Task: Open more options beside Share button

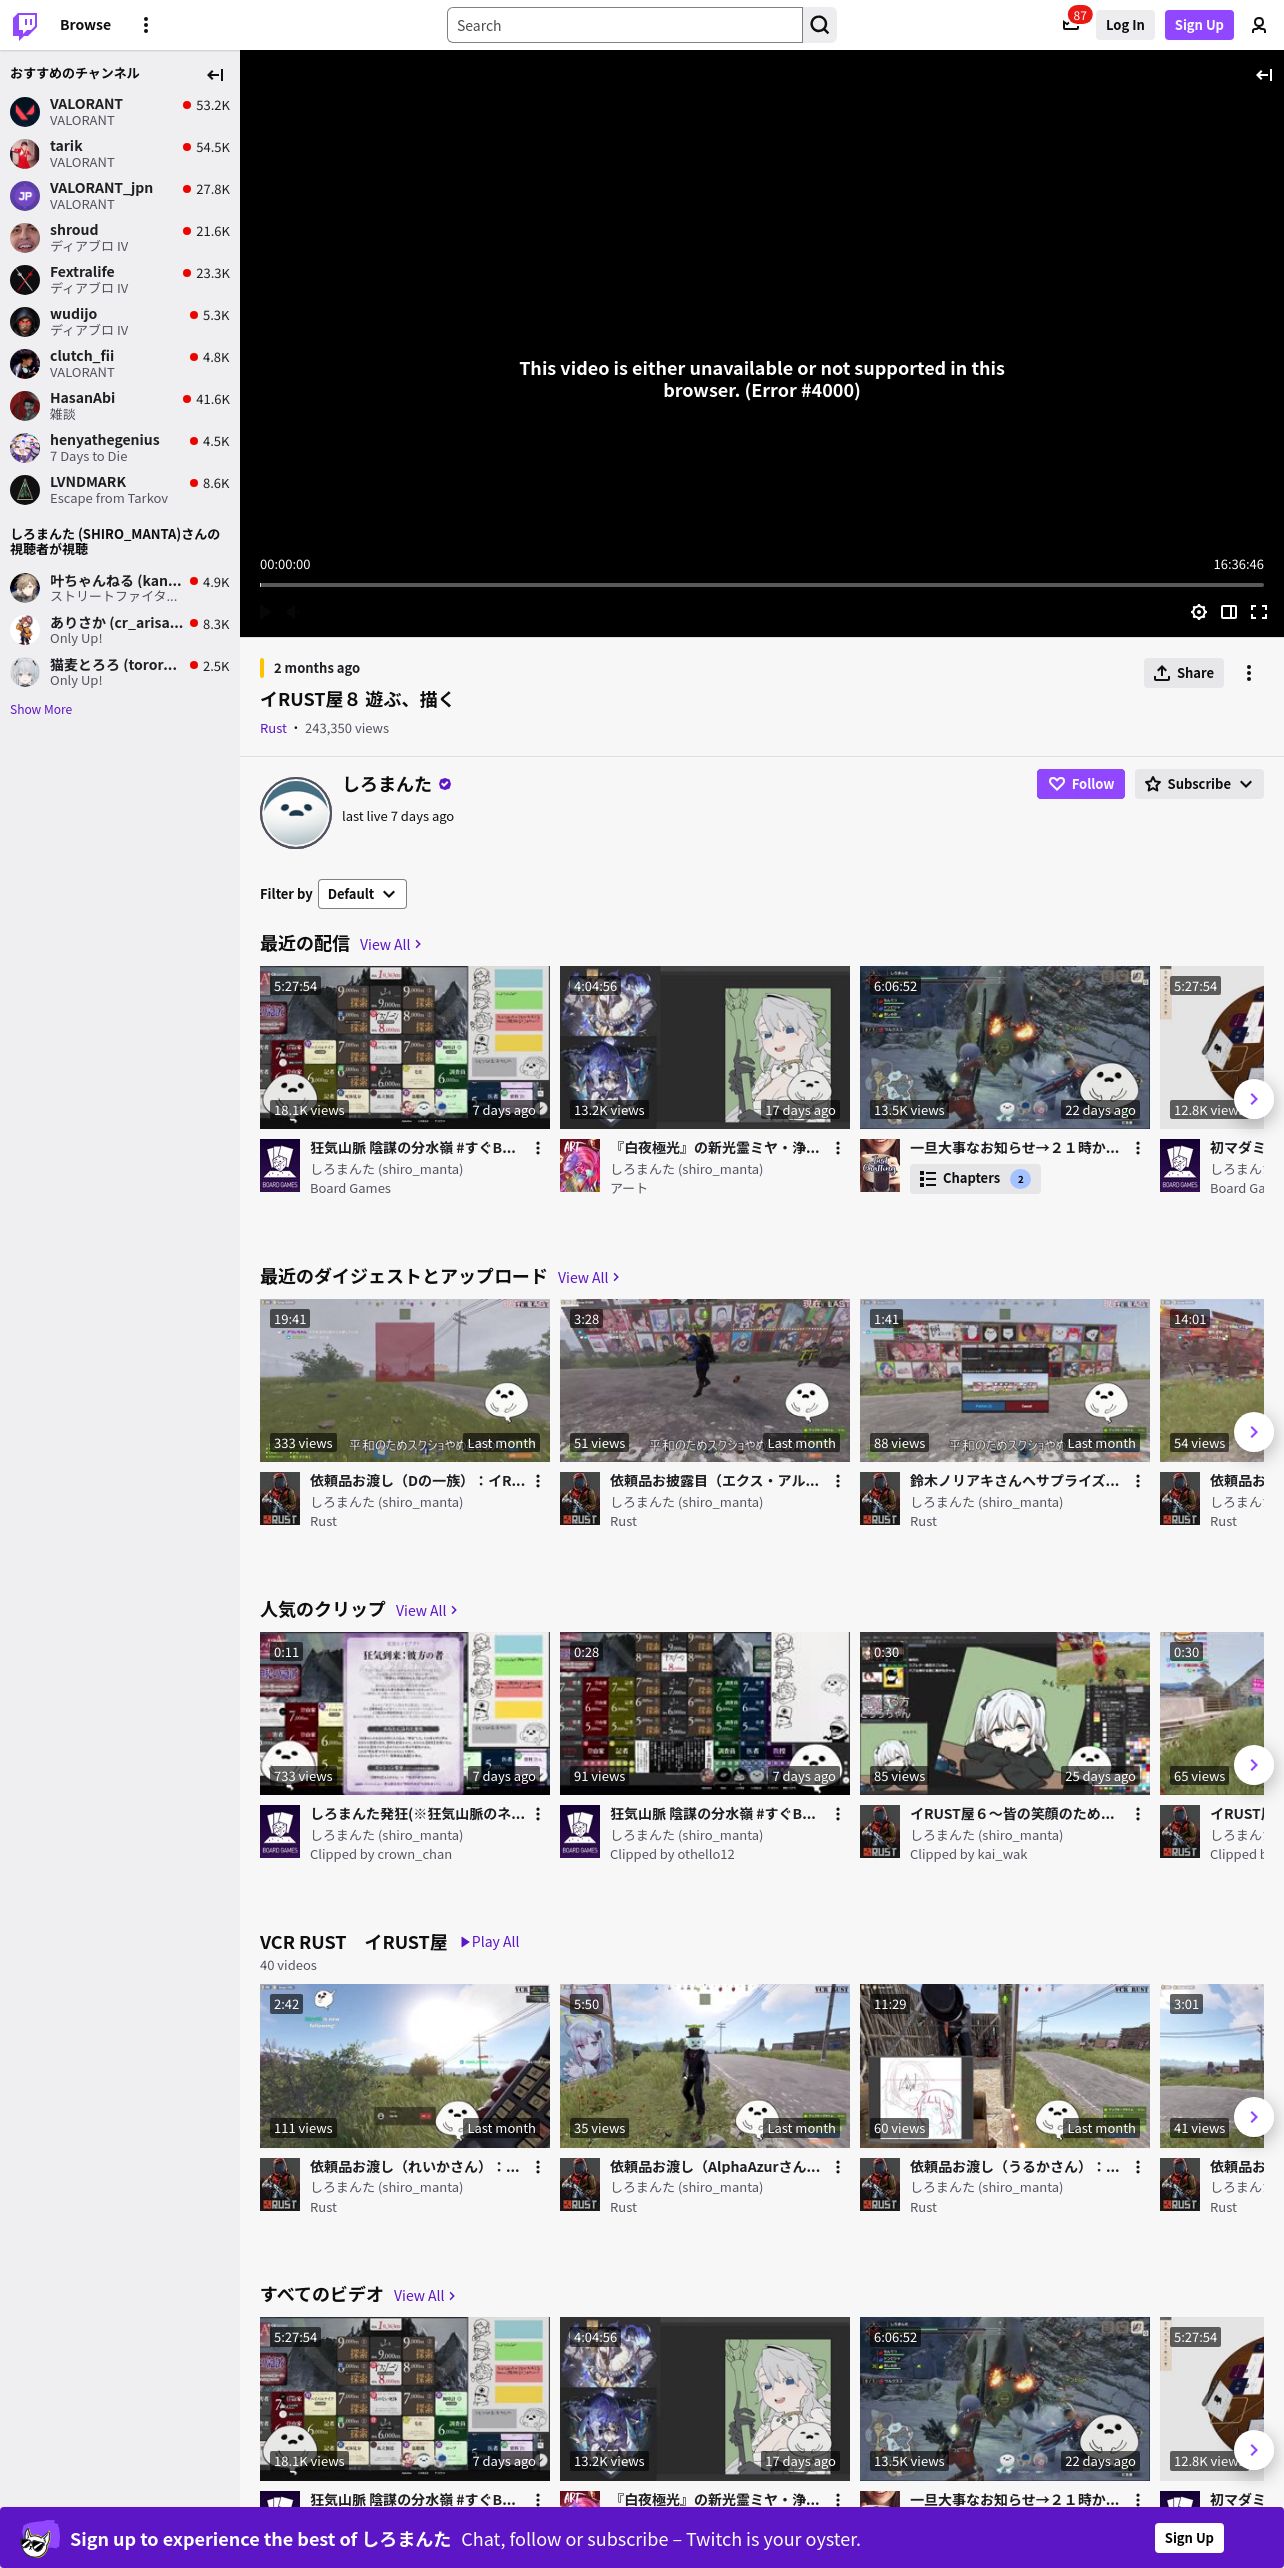Action: (1249, 673)
